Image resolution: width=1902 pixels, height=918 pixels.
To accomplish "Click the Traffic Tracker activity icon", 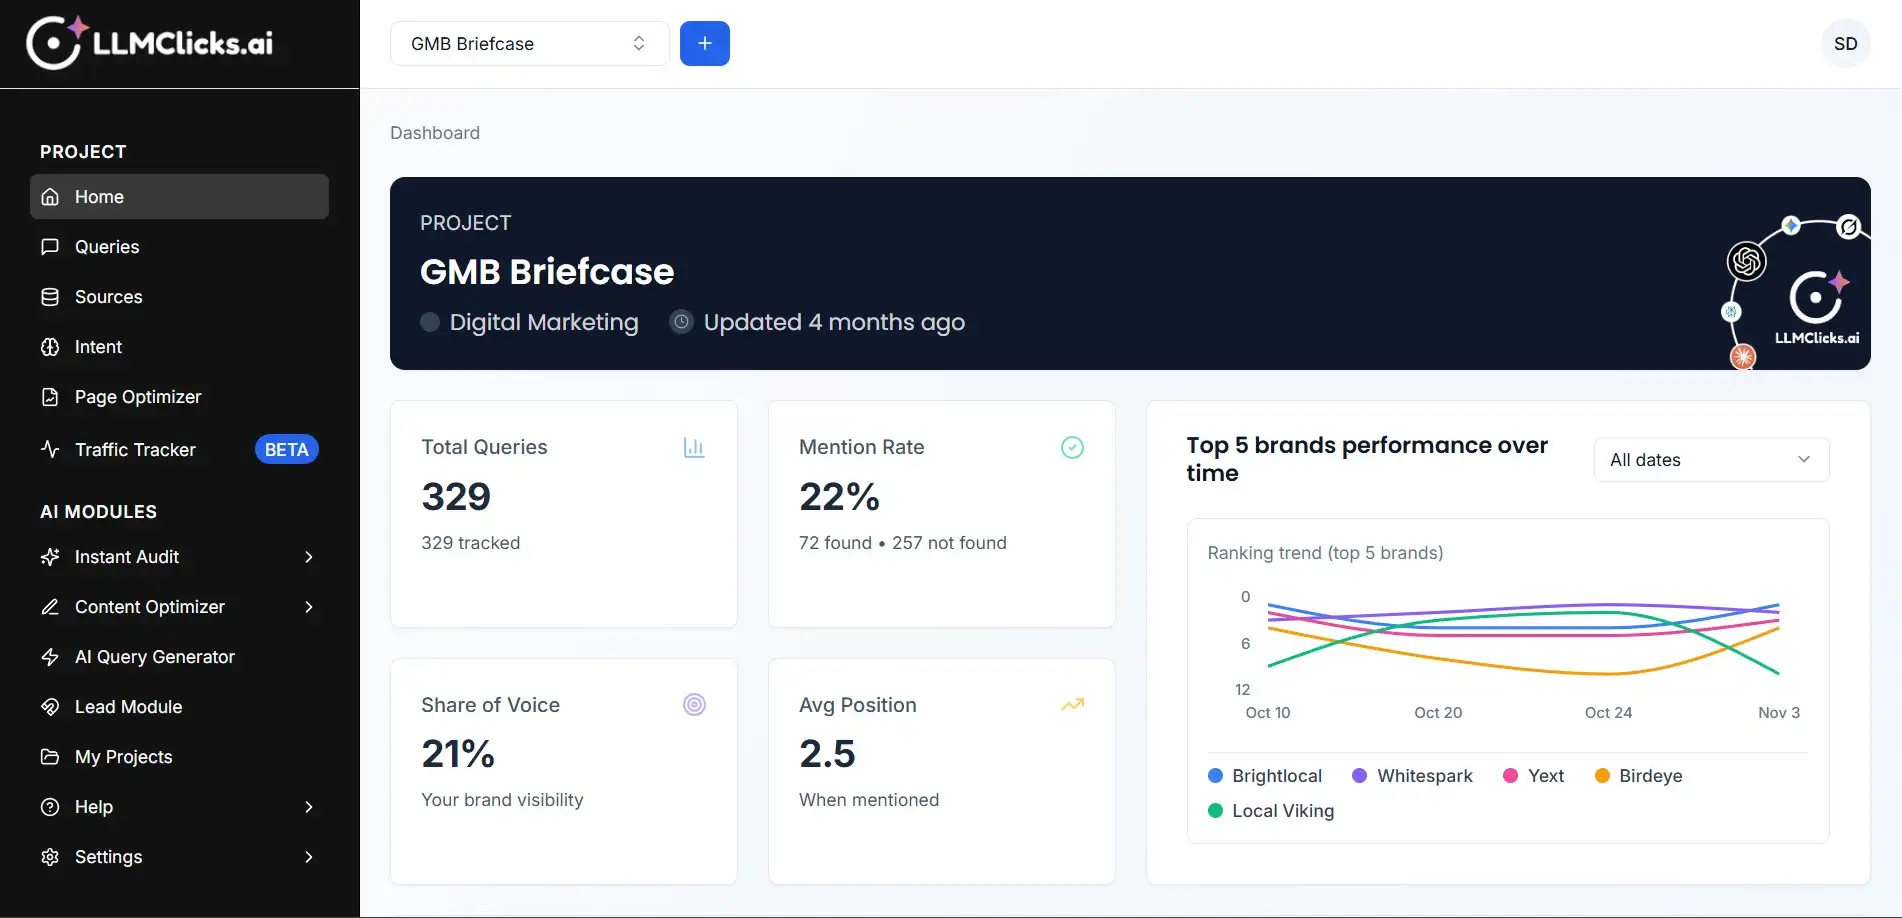I will (50, 449).
